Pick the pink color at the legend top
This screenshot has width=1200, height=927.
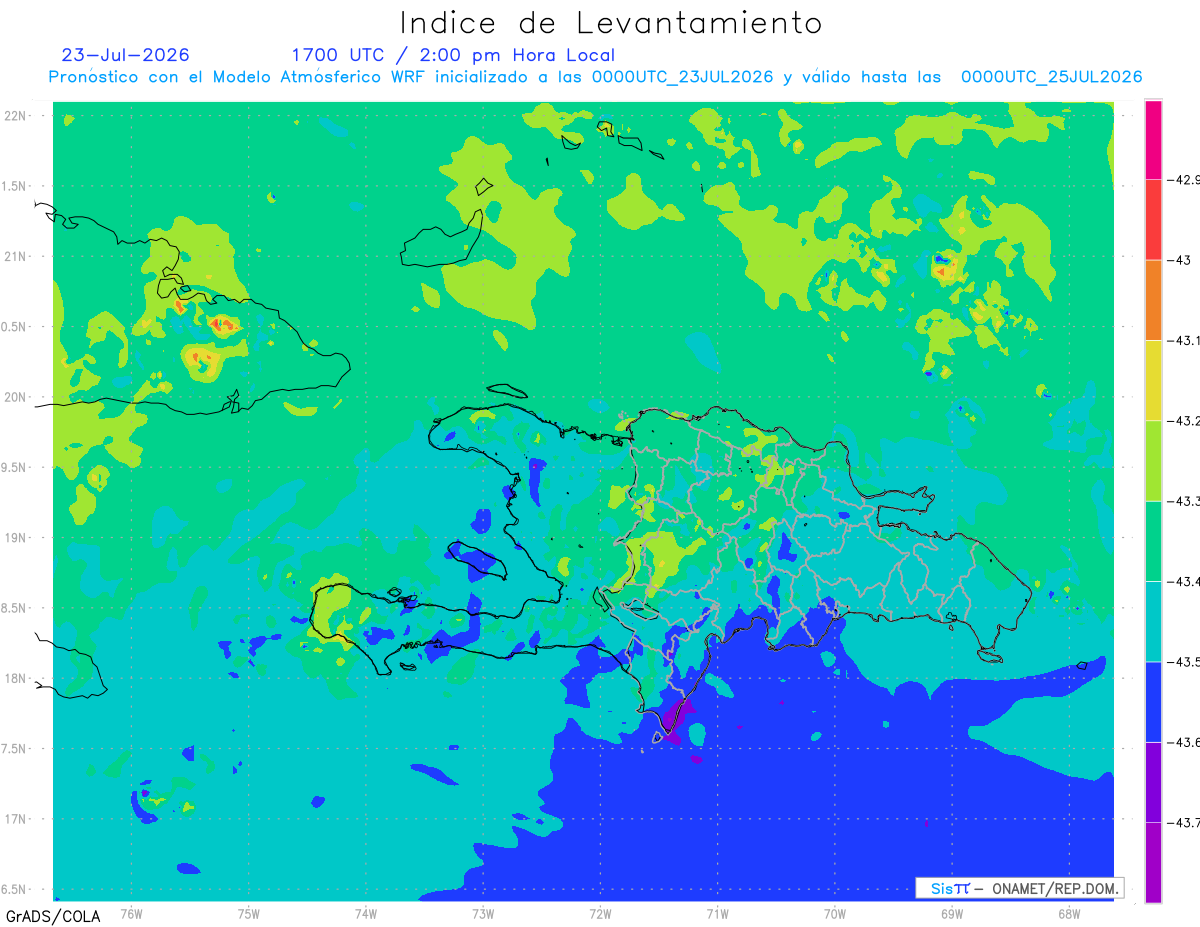click(x=1153, y=140)
